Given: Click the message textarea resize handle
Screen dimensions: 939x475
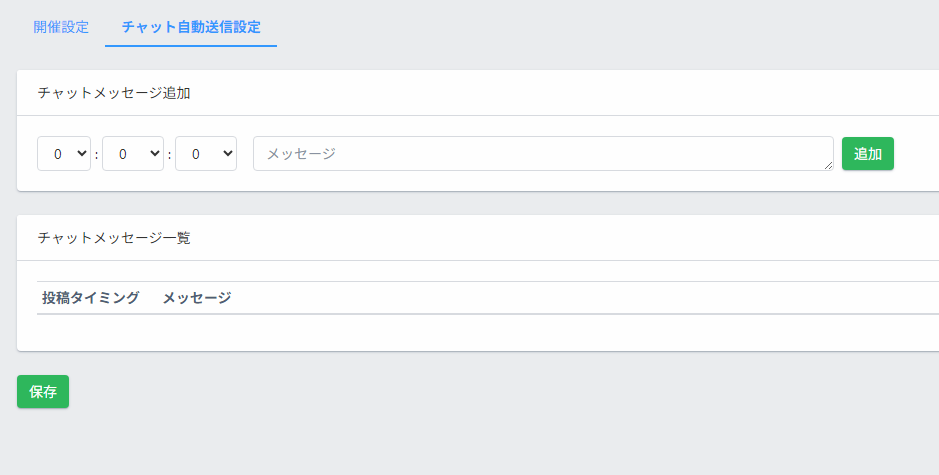Looking at the screenshot, I should (829, 166).
